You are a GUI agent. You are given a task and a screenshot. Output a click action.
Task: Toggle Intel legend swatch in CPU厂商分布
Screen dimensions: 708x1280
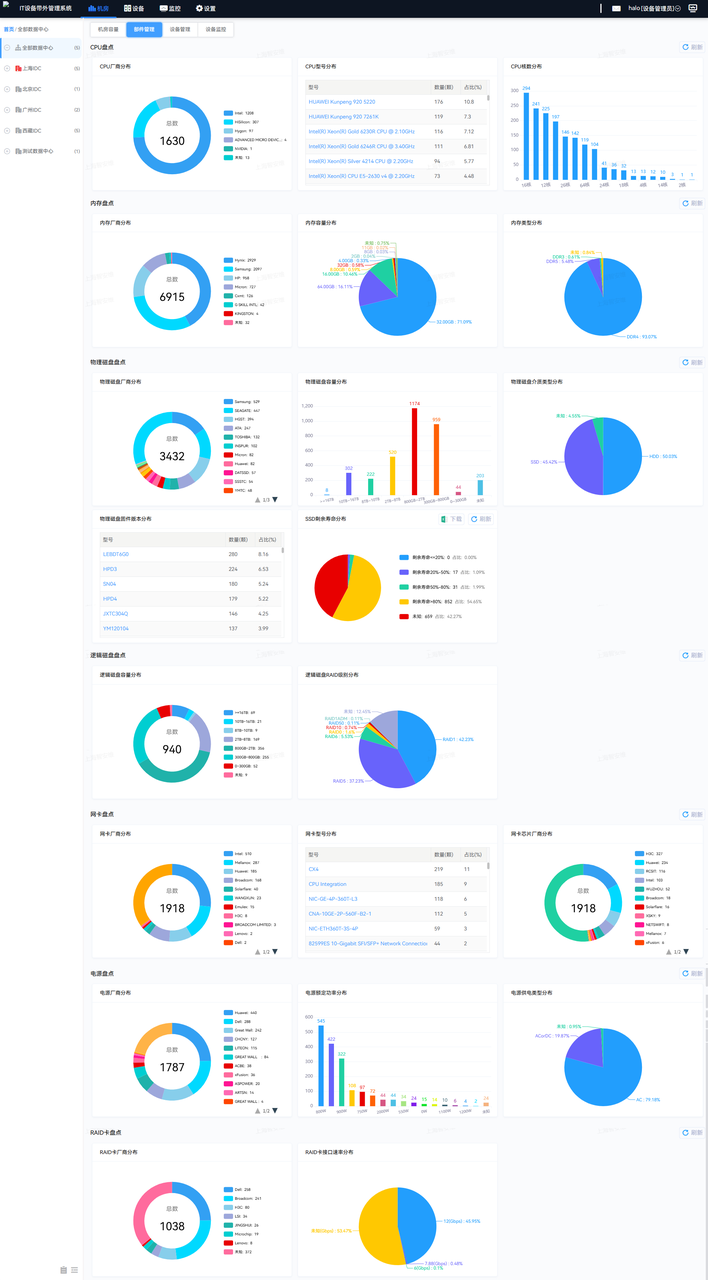pyautogui.click(x=228, y=114)
